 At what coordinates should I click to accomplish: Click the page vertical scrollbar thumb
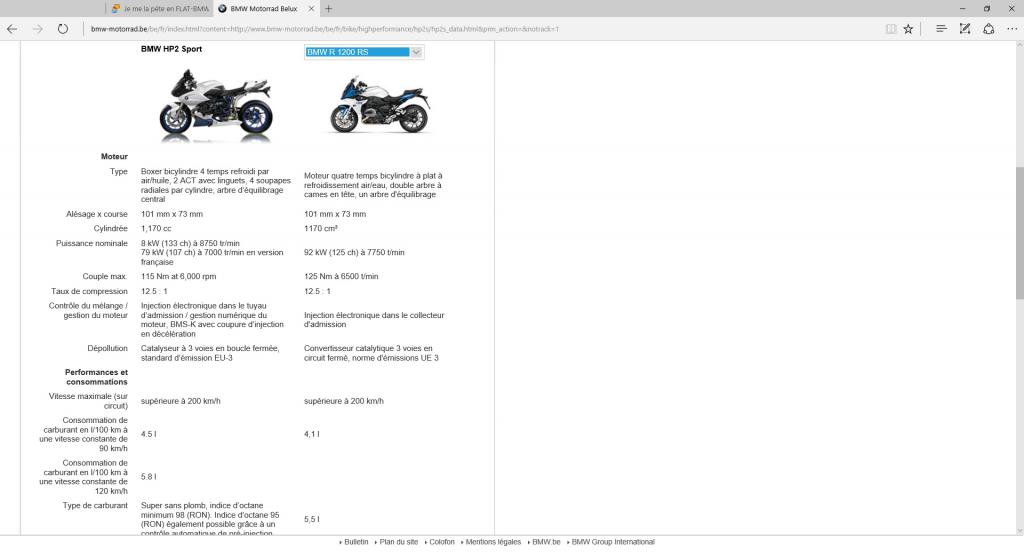(x=1019, y=233)
